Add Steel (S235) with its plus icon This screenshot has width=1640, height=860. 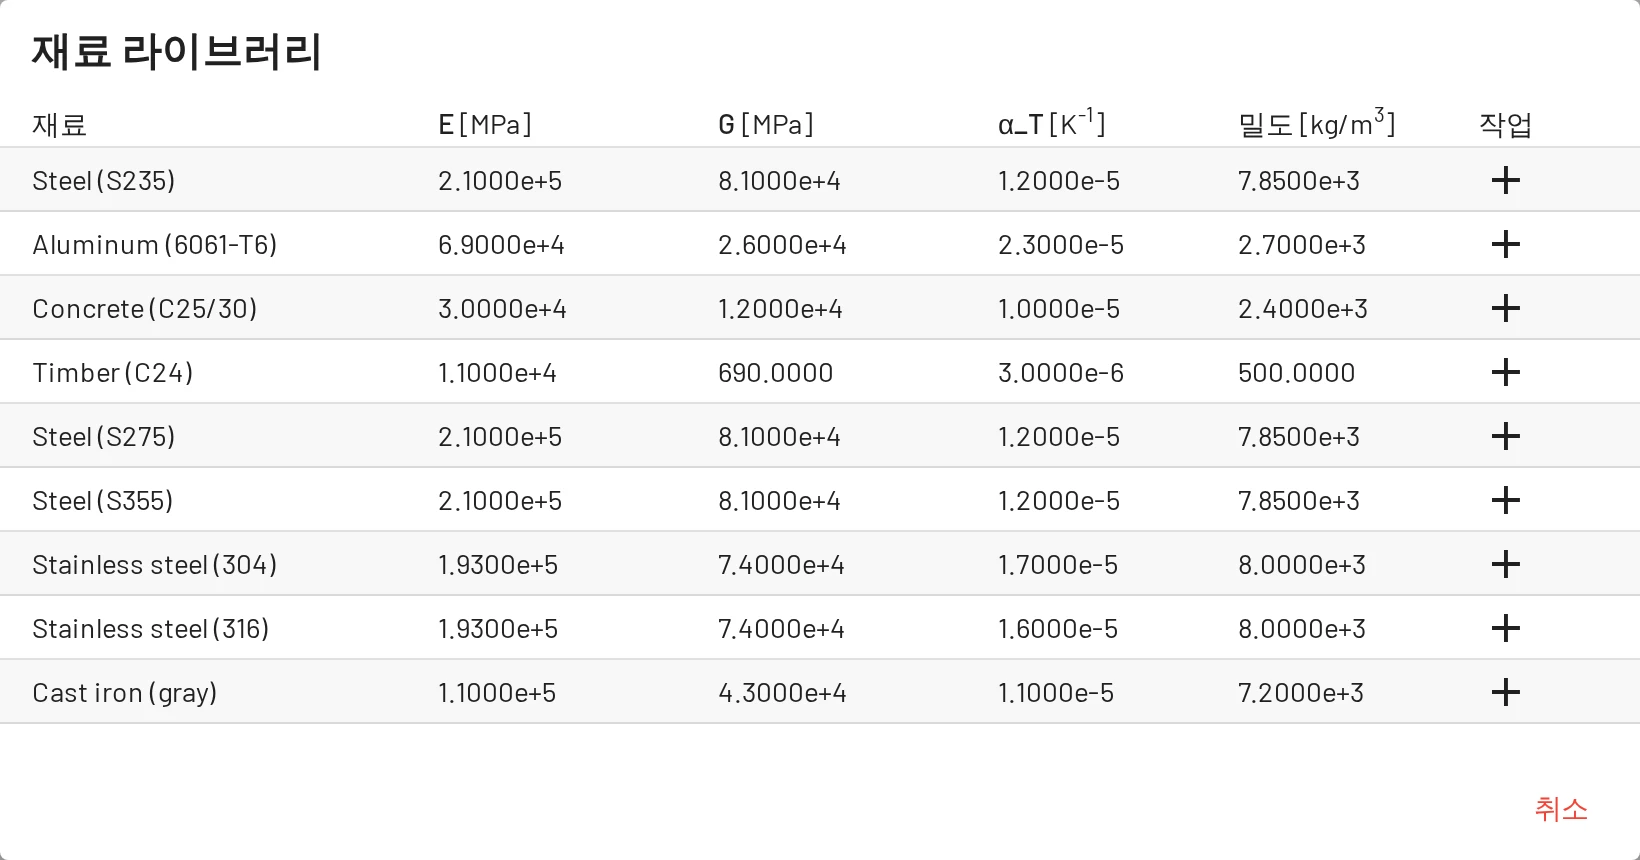[x=1505, y=180]
